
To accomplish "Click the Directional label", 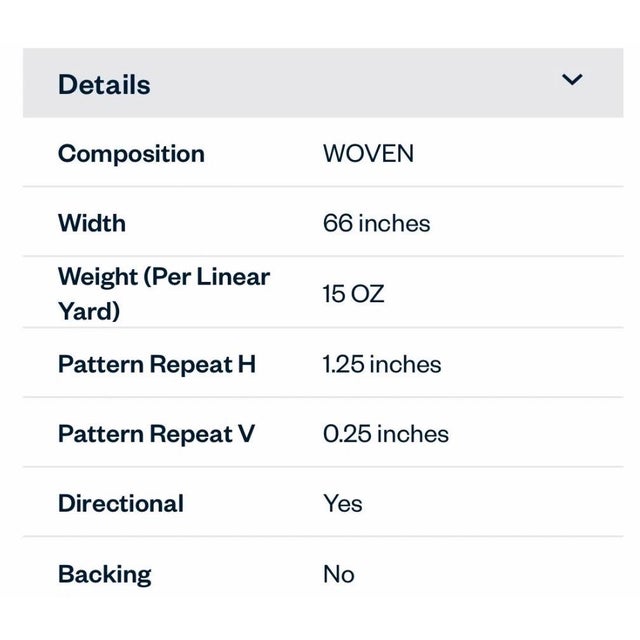I will point(121,504).
